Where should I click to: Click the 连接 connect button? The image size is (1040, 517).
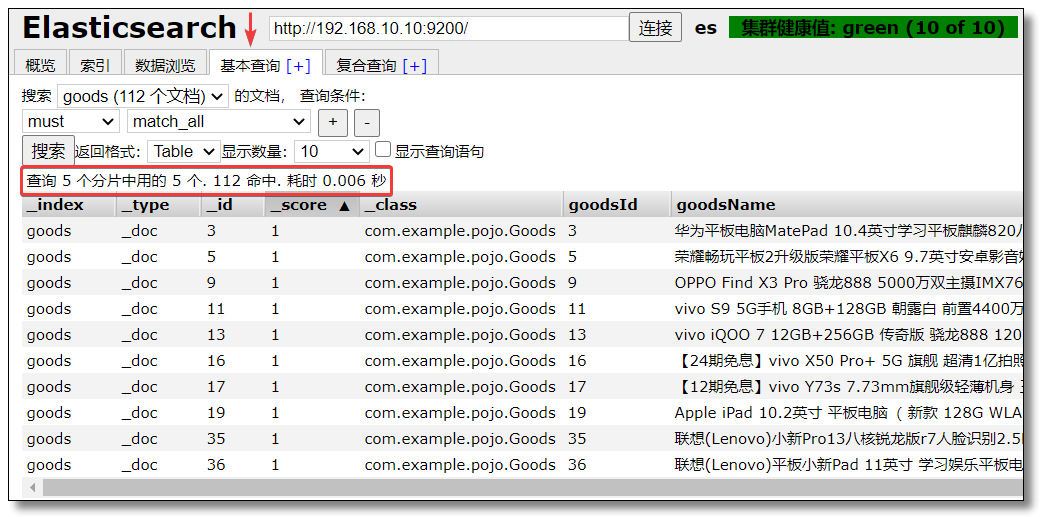pyautogui.click(x=655, y=29)
